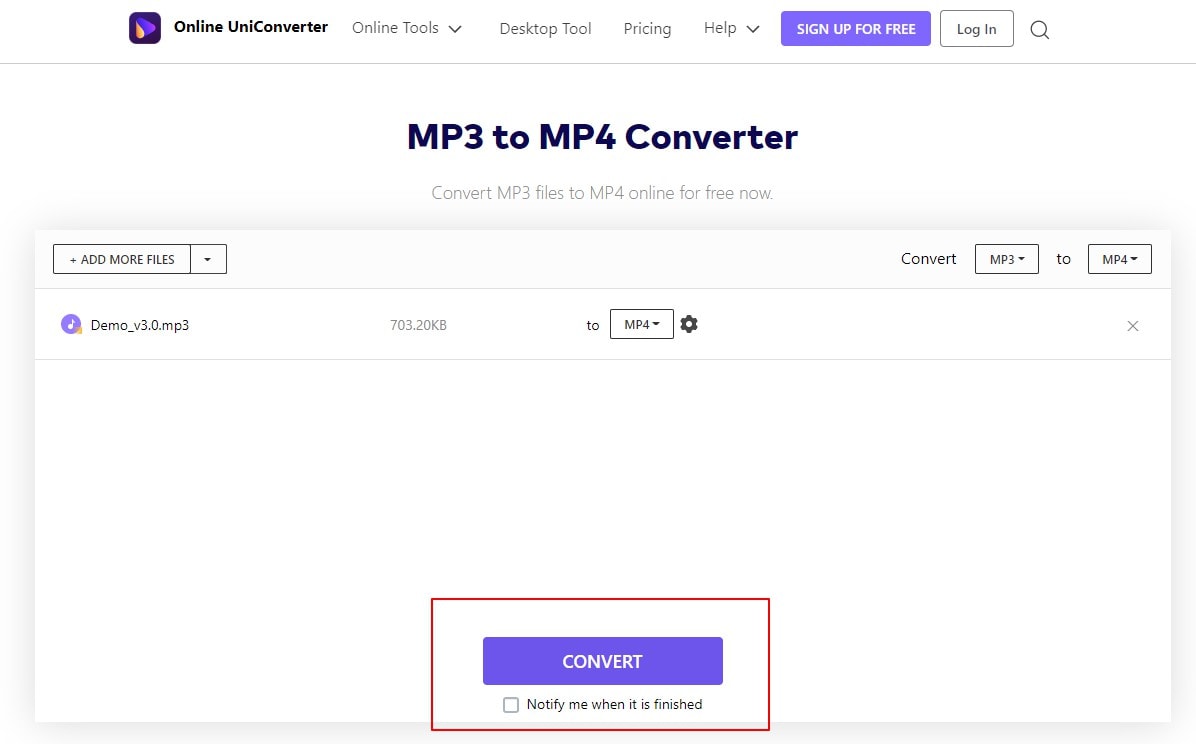Click the Online UniConverter brand name
The width and height of the screenshot is (1196, 744).
pos(251,27)
